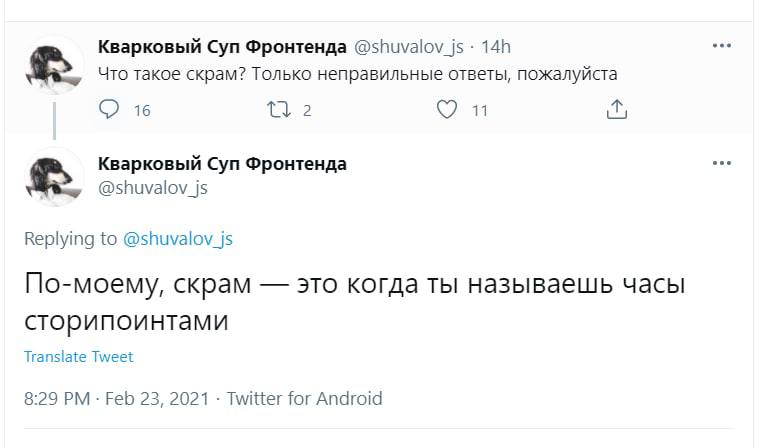Click the @shuvalov_js mention after Replying to

(178, 238)
